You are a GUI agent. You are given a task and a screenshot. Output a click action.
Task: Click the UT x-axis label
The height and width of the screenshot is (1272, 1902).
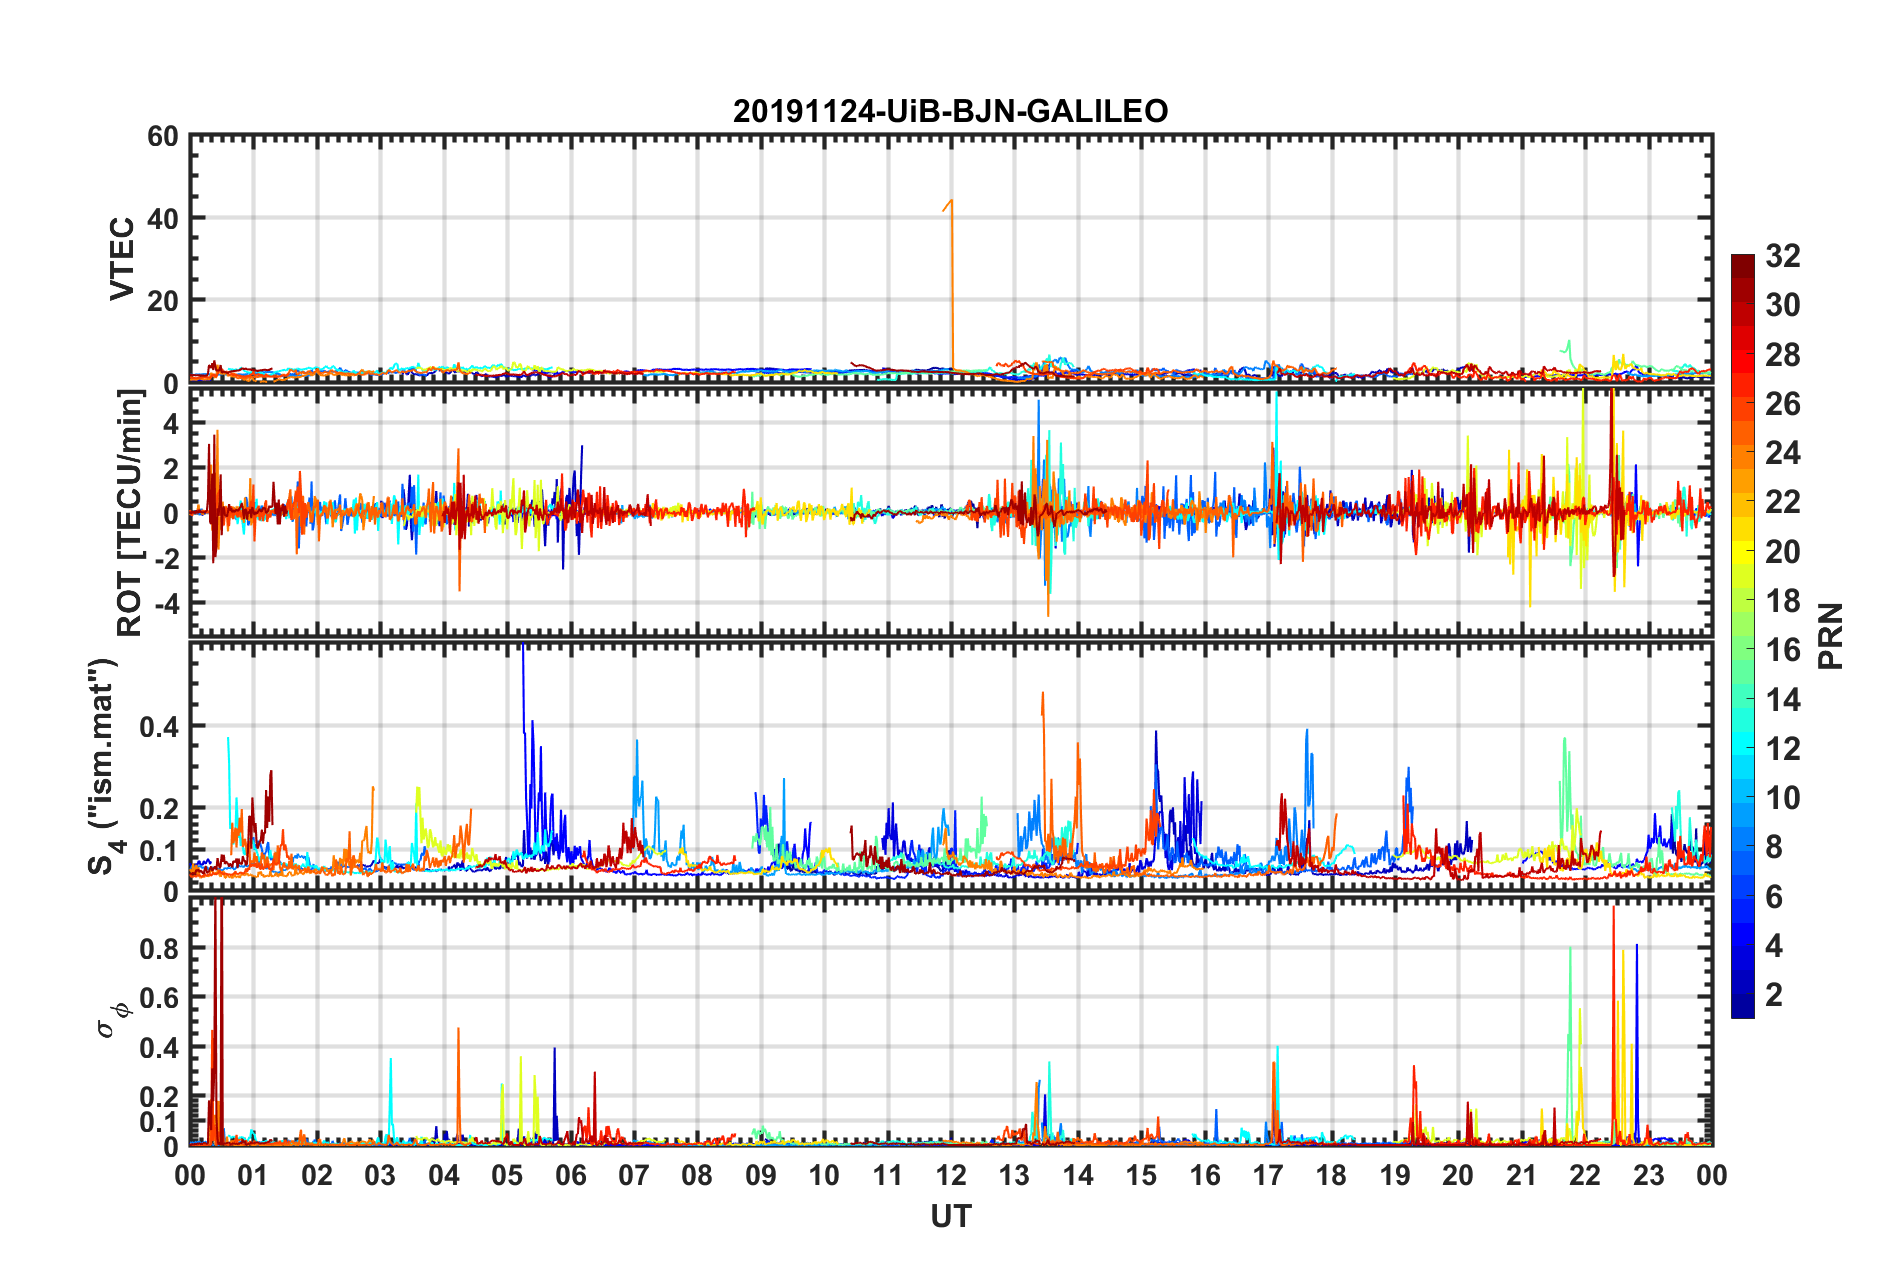950,1216
